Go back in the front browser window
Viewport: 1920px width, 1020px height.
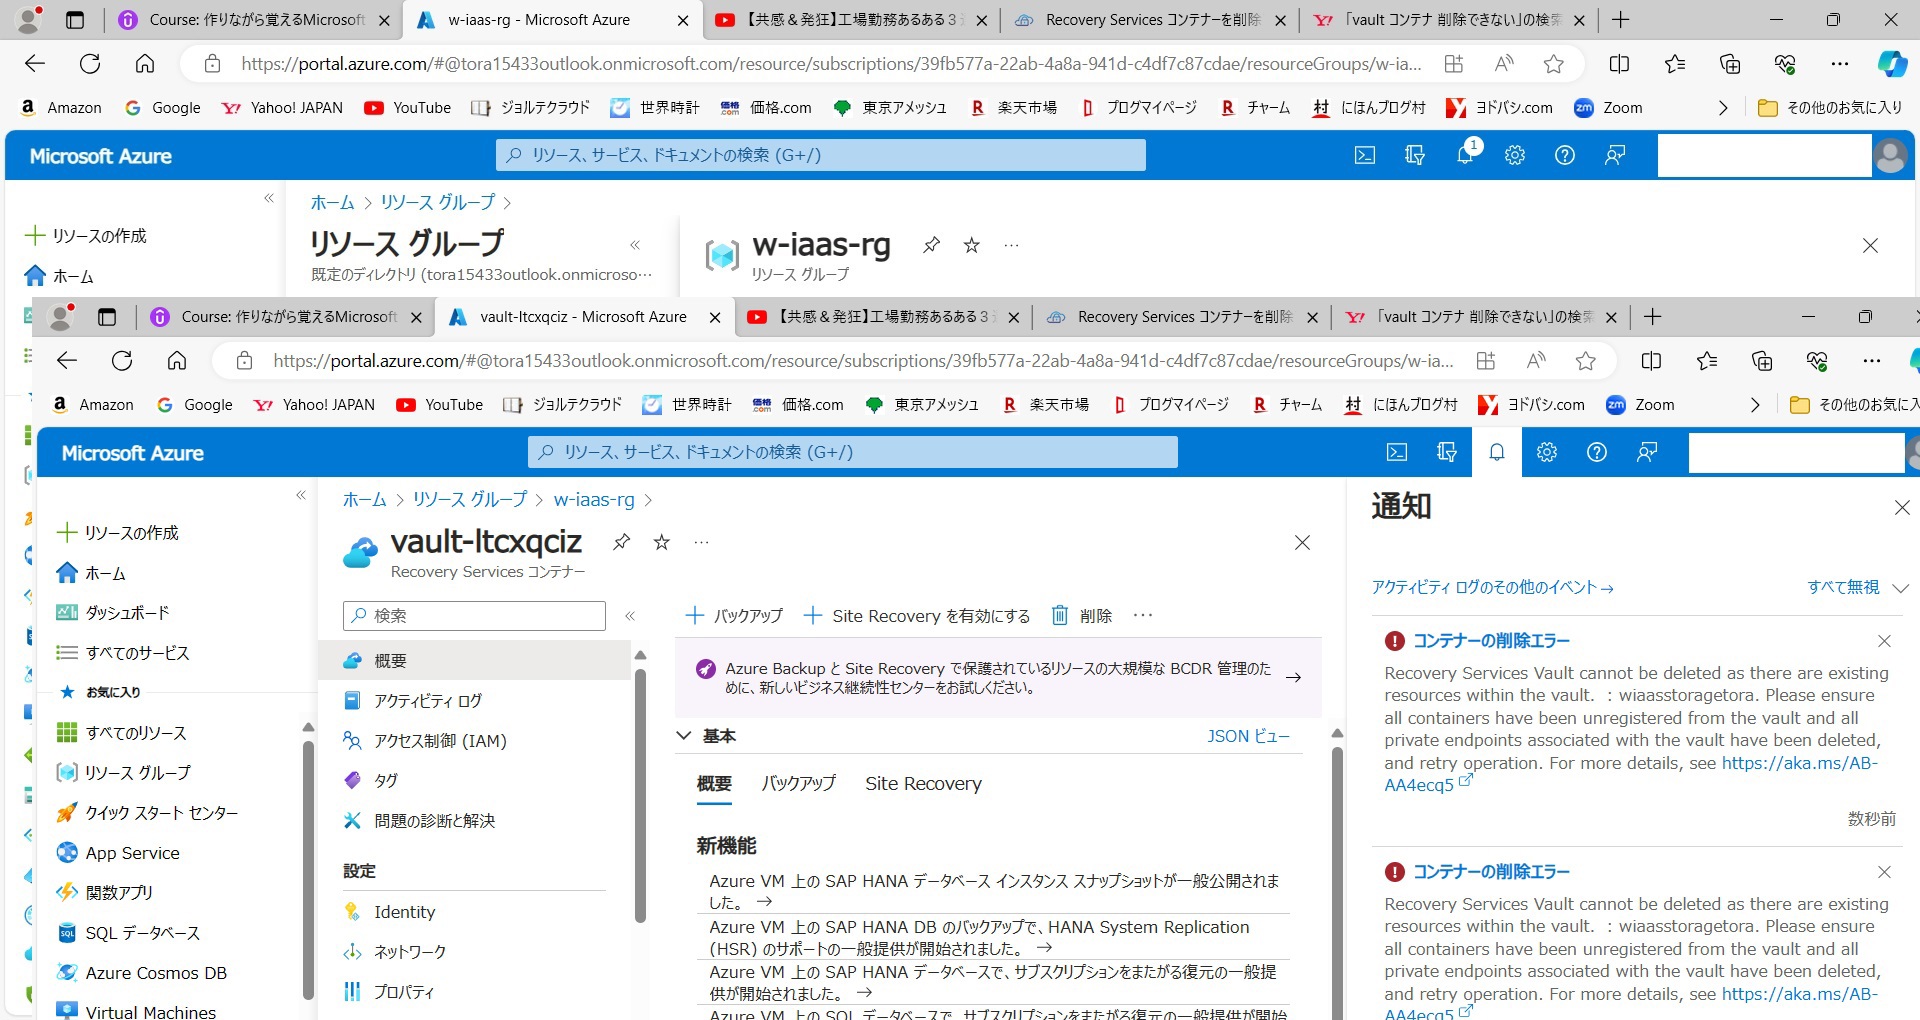point(67,361)
